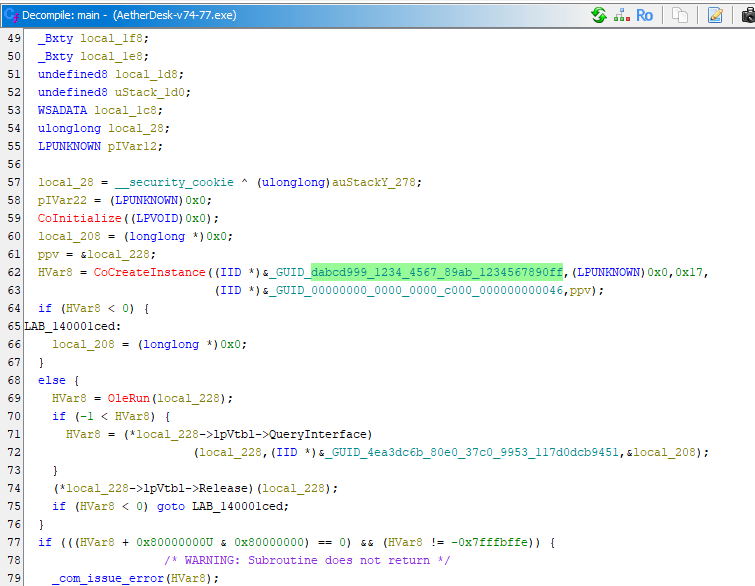
Task: Click the pencil-on-page export icon
Action: (x=715, y=15)
